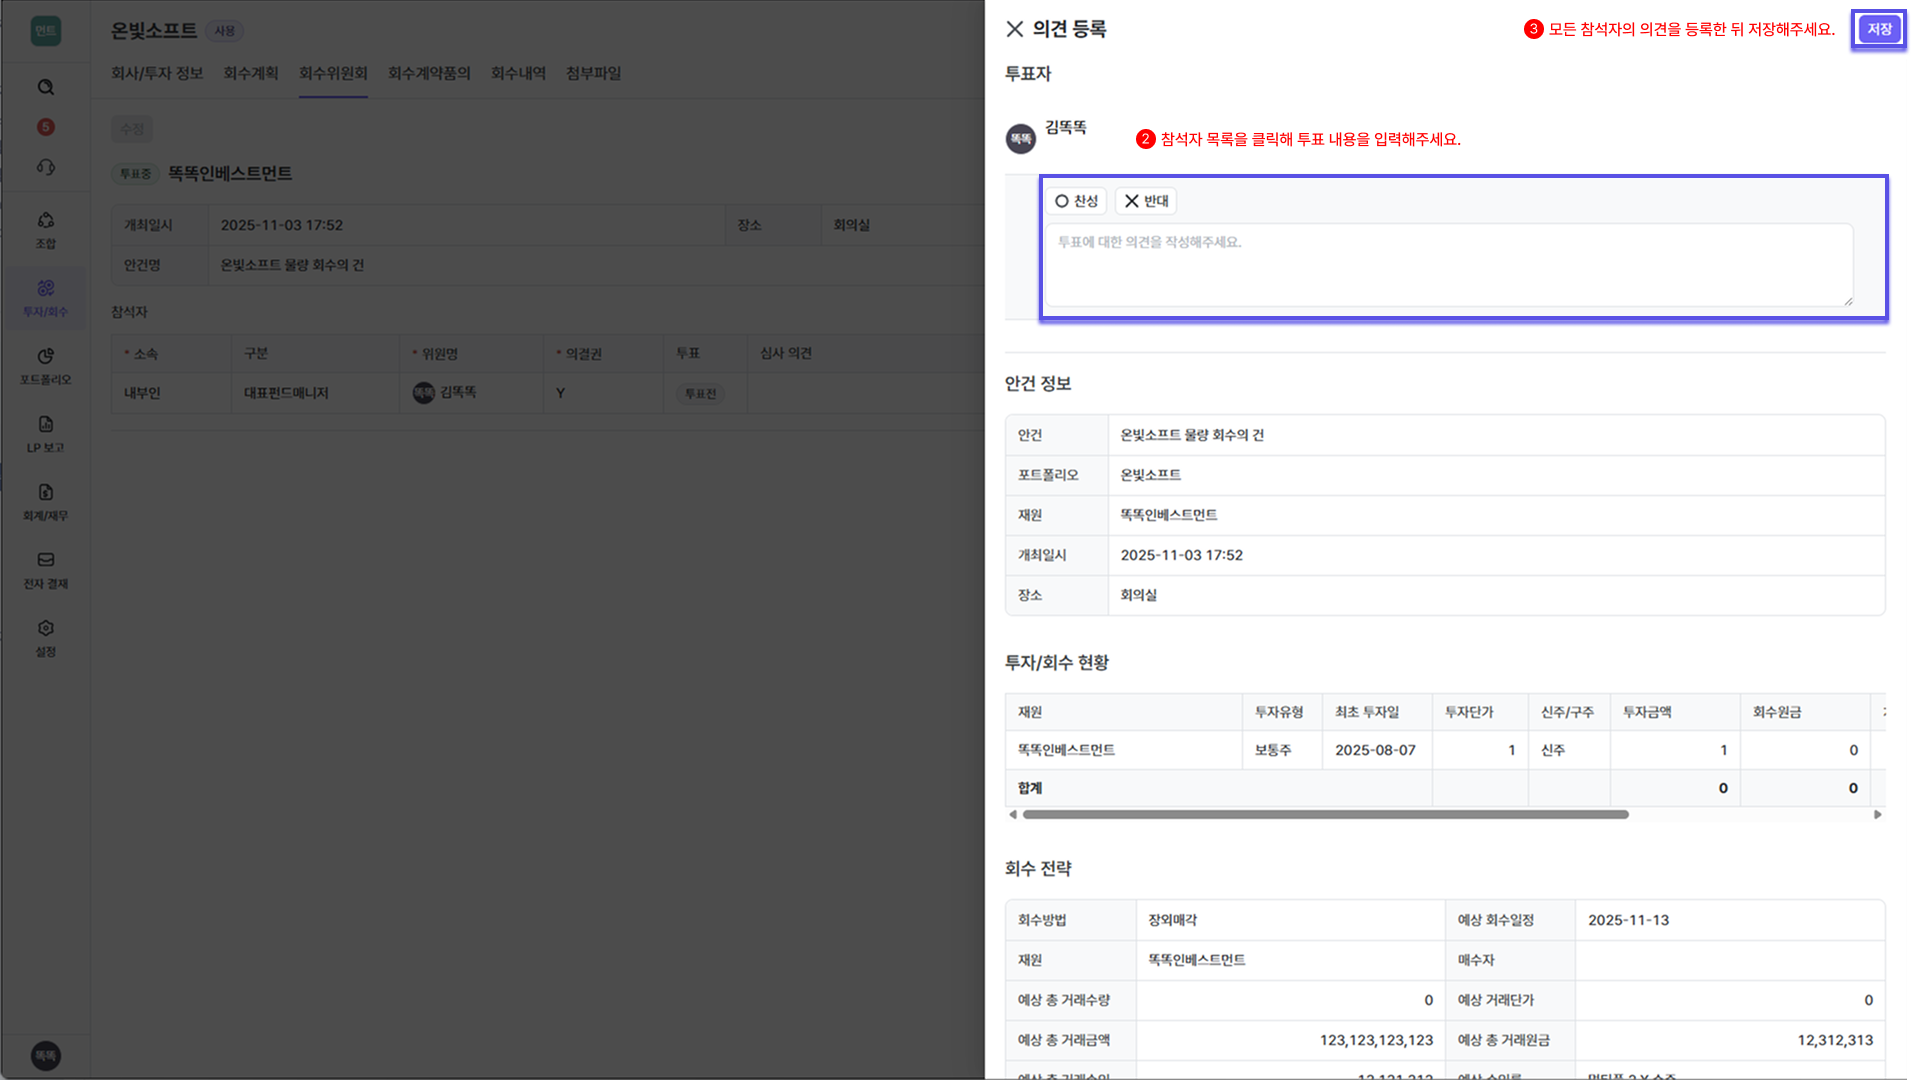Click the 수정 button
Screen dimensions: 1911x1080
point(131,129)
